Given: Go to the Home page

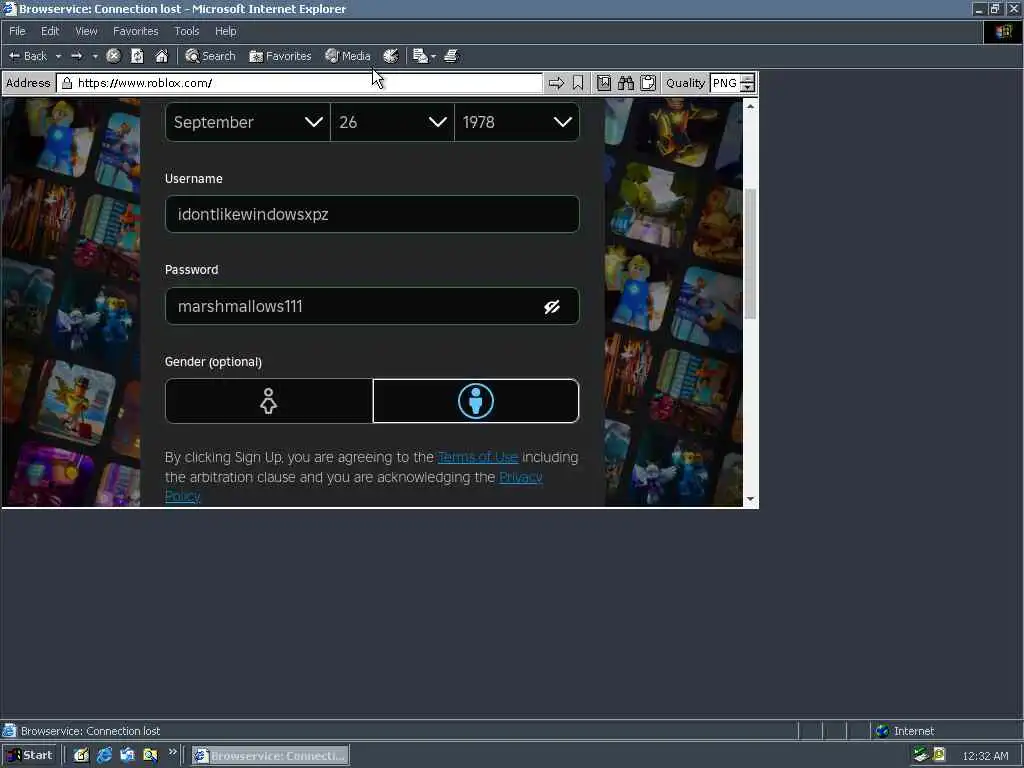Looking at the screenshot, I should pyautogui.click(x=161, y=56).
